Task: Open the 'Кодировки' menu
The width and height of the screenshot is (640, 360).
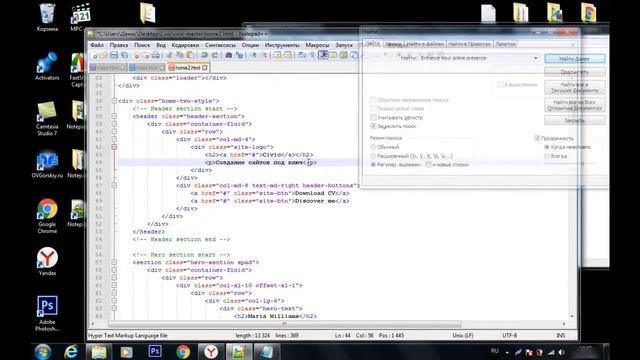Action: pyautogui.click(x=185, y=45)
